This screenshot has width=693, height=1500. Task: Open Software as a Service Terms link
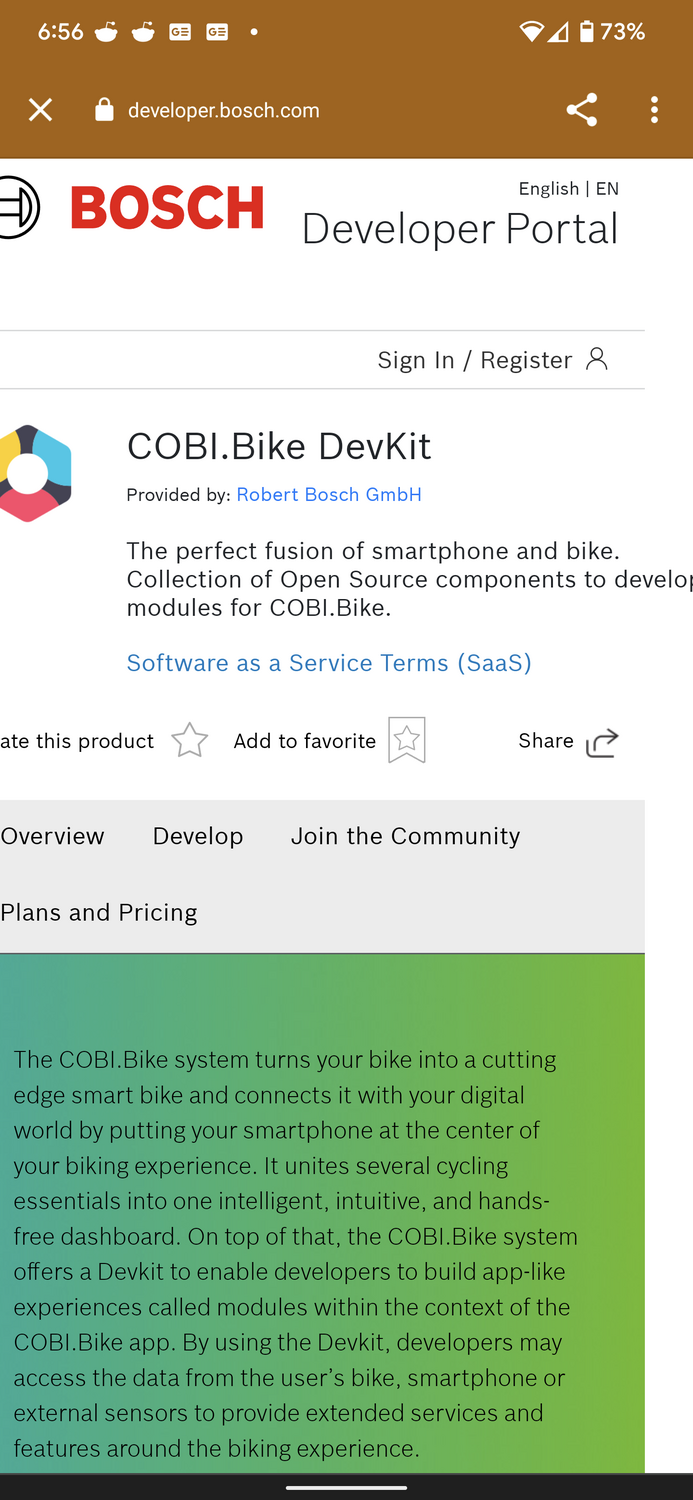(x=329, y=663)
